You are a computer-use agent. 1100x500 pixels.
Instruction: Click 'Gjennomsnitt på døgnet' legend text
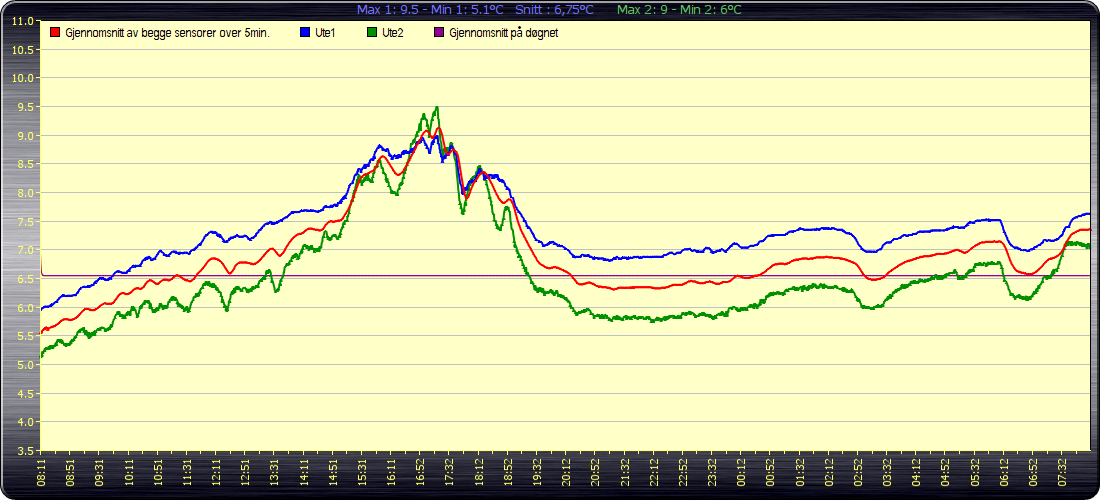pos(503,32)
